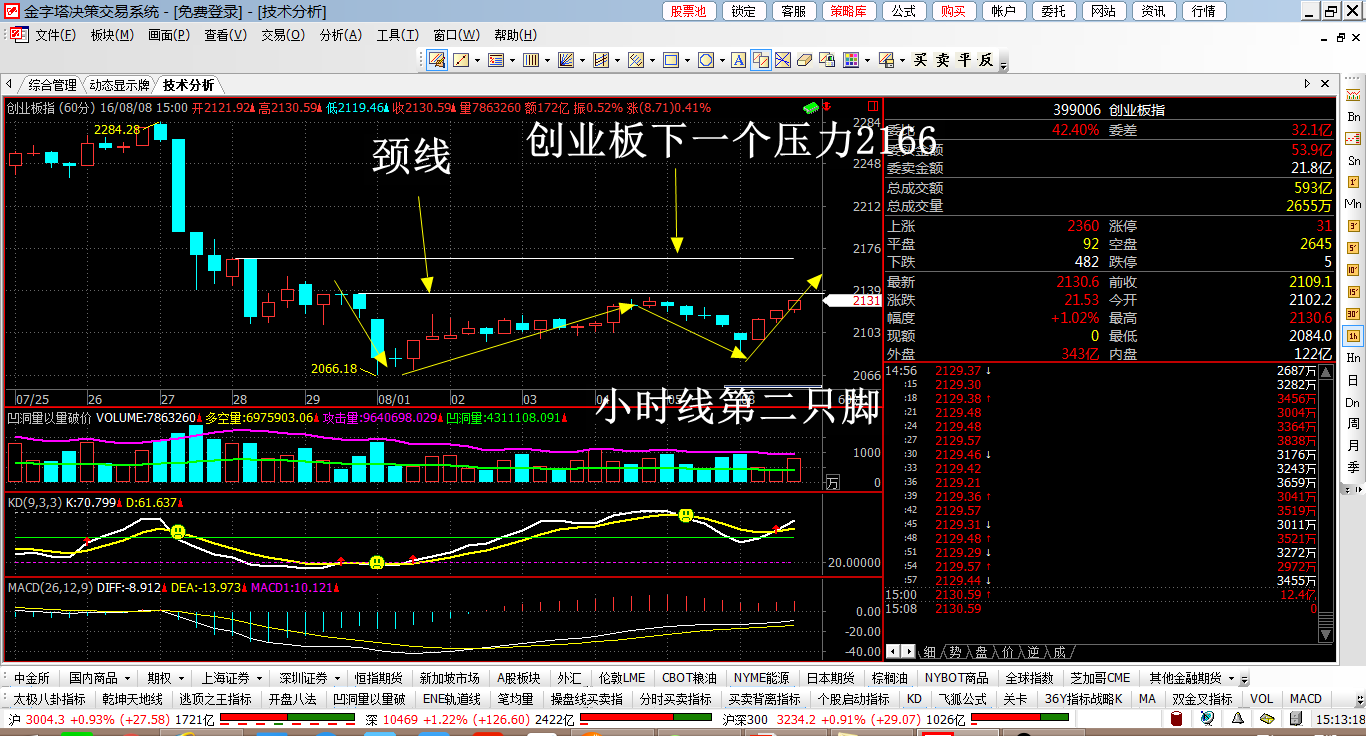Switch to the 势 tab below tick list
This screenshot has height=736, width=1366.
tap(955, 652)
